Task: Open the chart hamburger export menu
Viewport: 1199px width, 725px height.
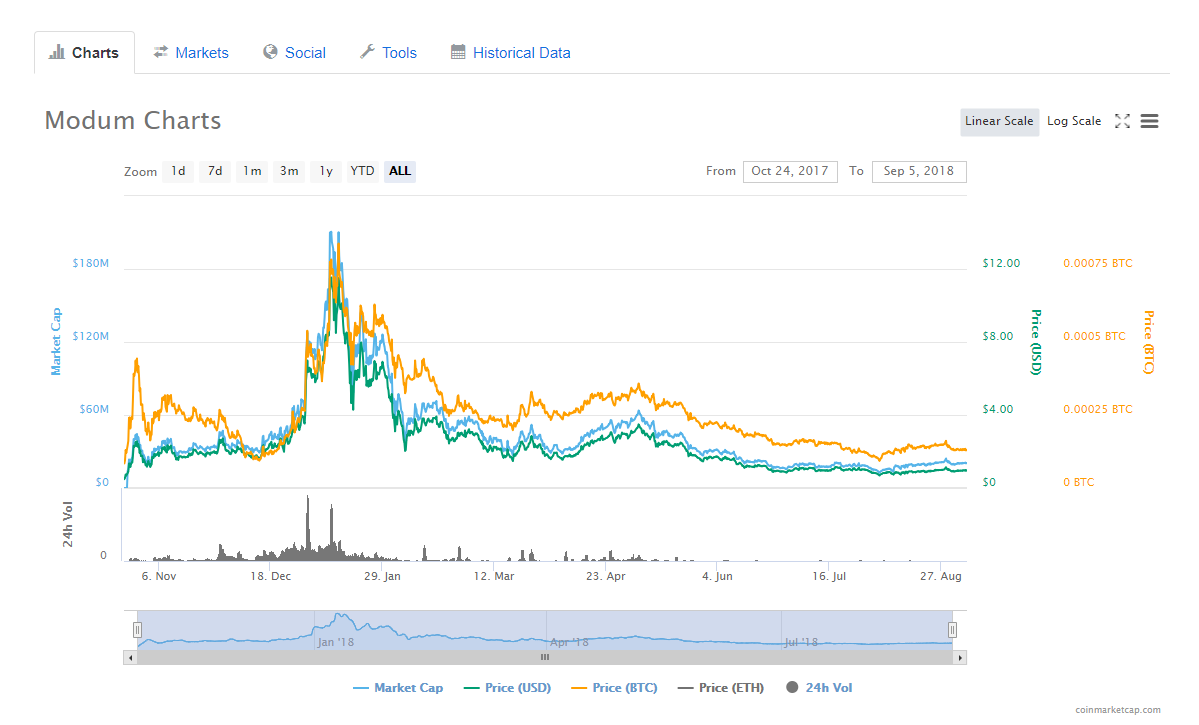Action: click(1149, 121)
